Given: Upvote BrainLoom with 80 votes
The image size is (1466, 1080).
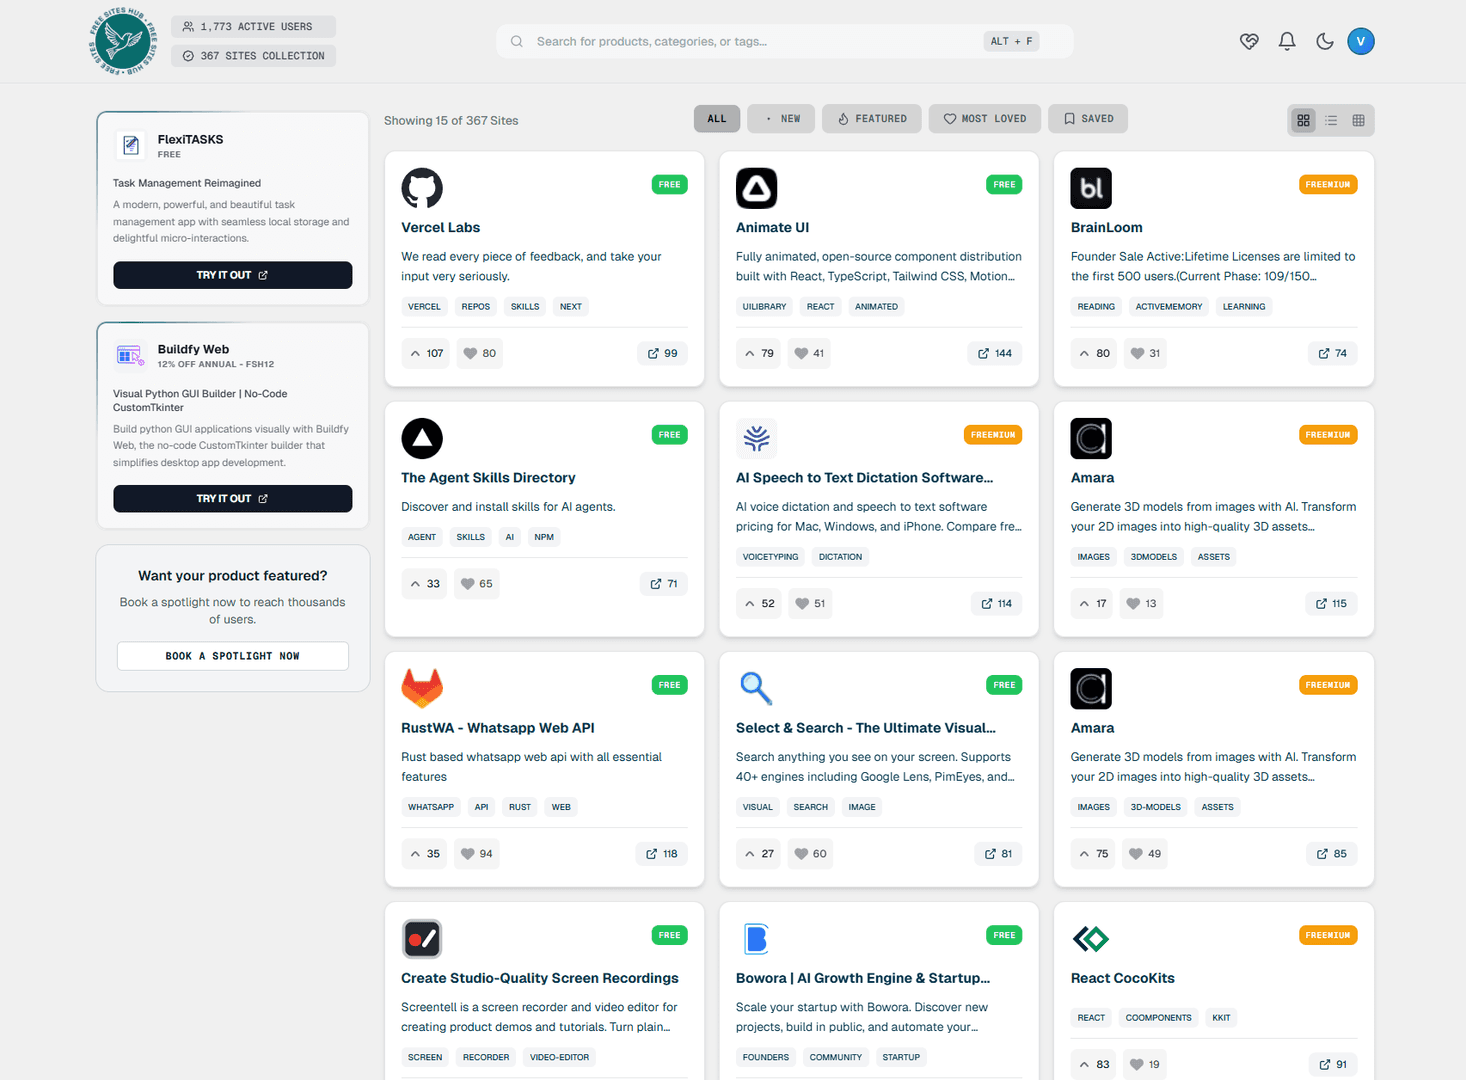Looking at the screenshot, I should pos(1095,353).
